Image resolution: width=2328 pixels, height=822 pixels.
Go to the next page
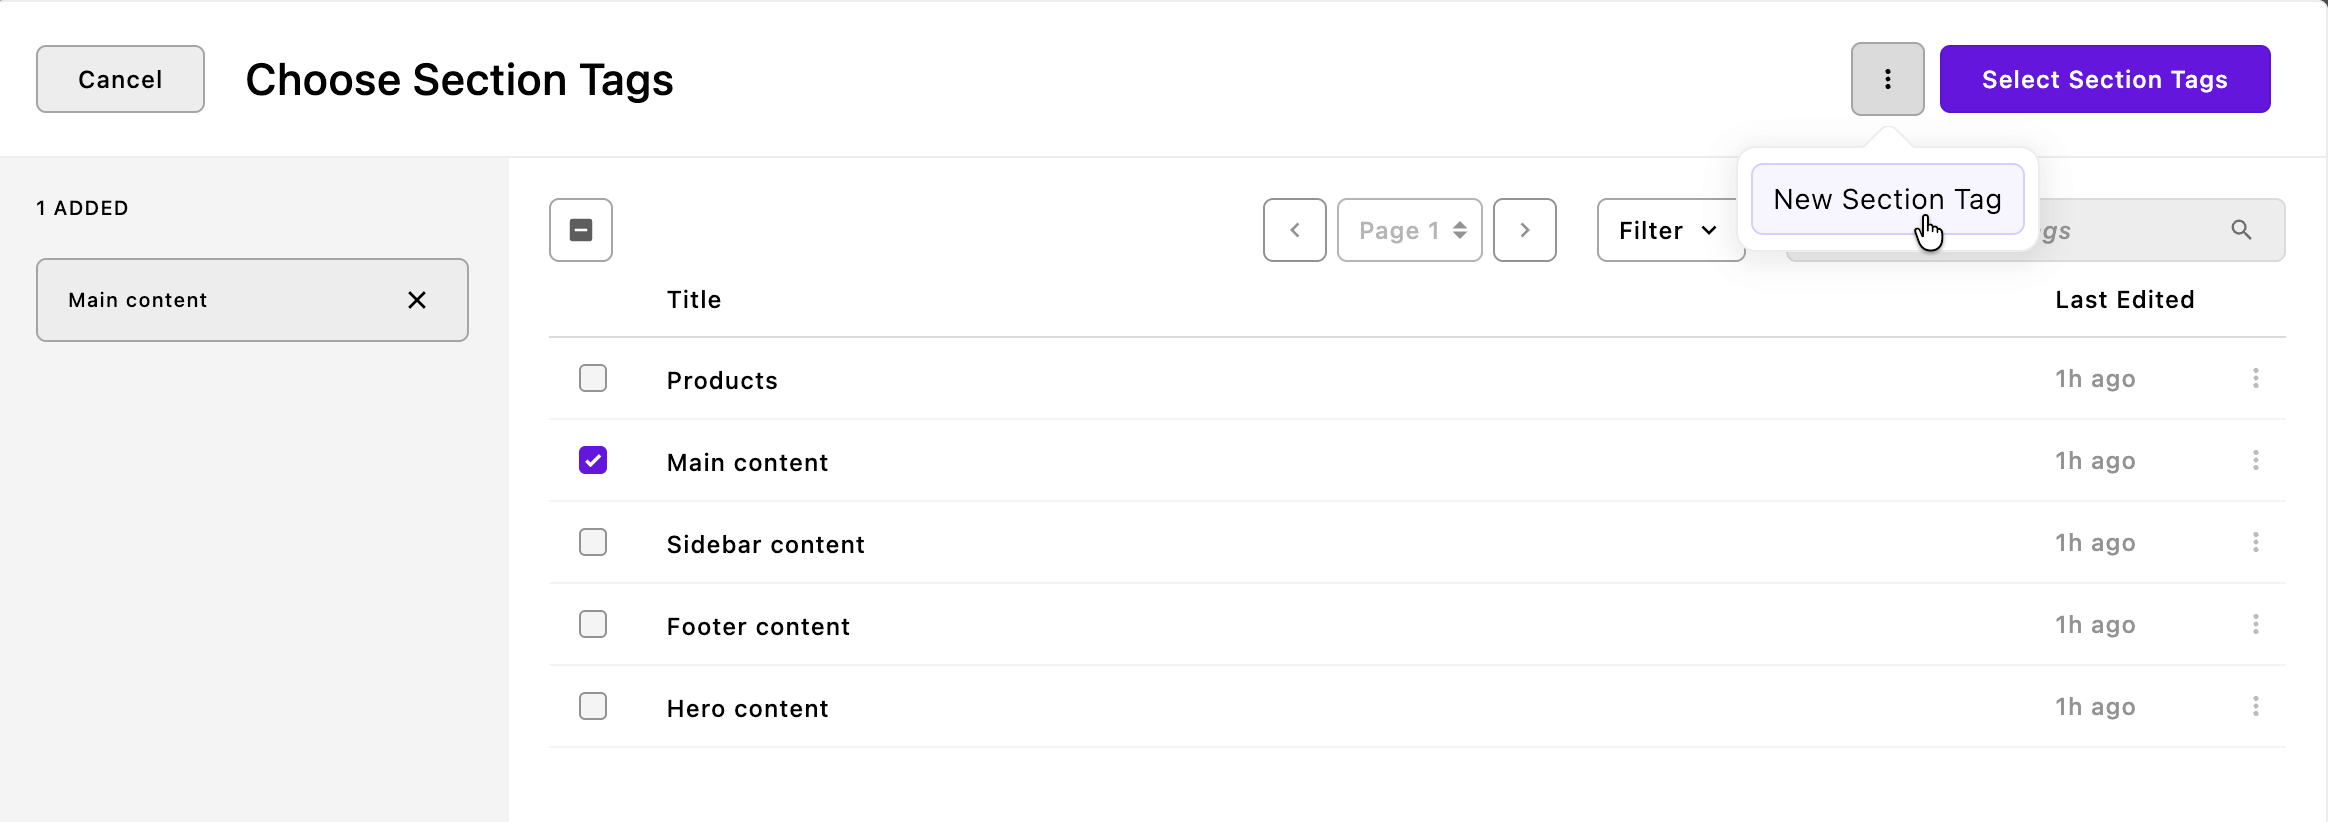pos(1524,230)
